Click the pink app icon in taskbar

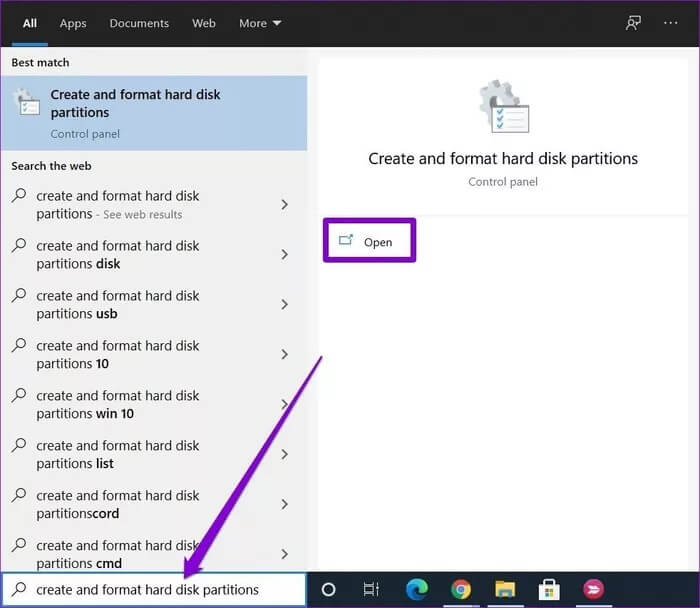[594, 589]
